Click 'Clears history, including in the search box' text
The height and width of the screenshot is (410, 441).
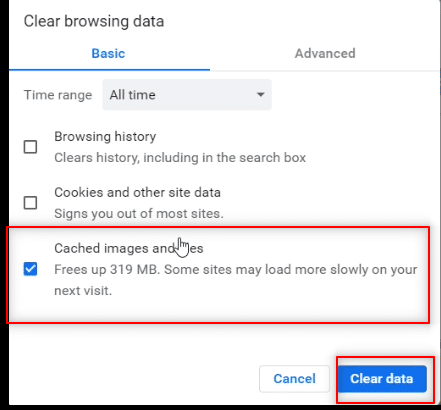pos(180,158)
